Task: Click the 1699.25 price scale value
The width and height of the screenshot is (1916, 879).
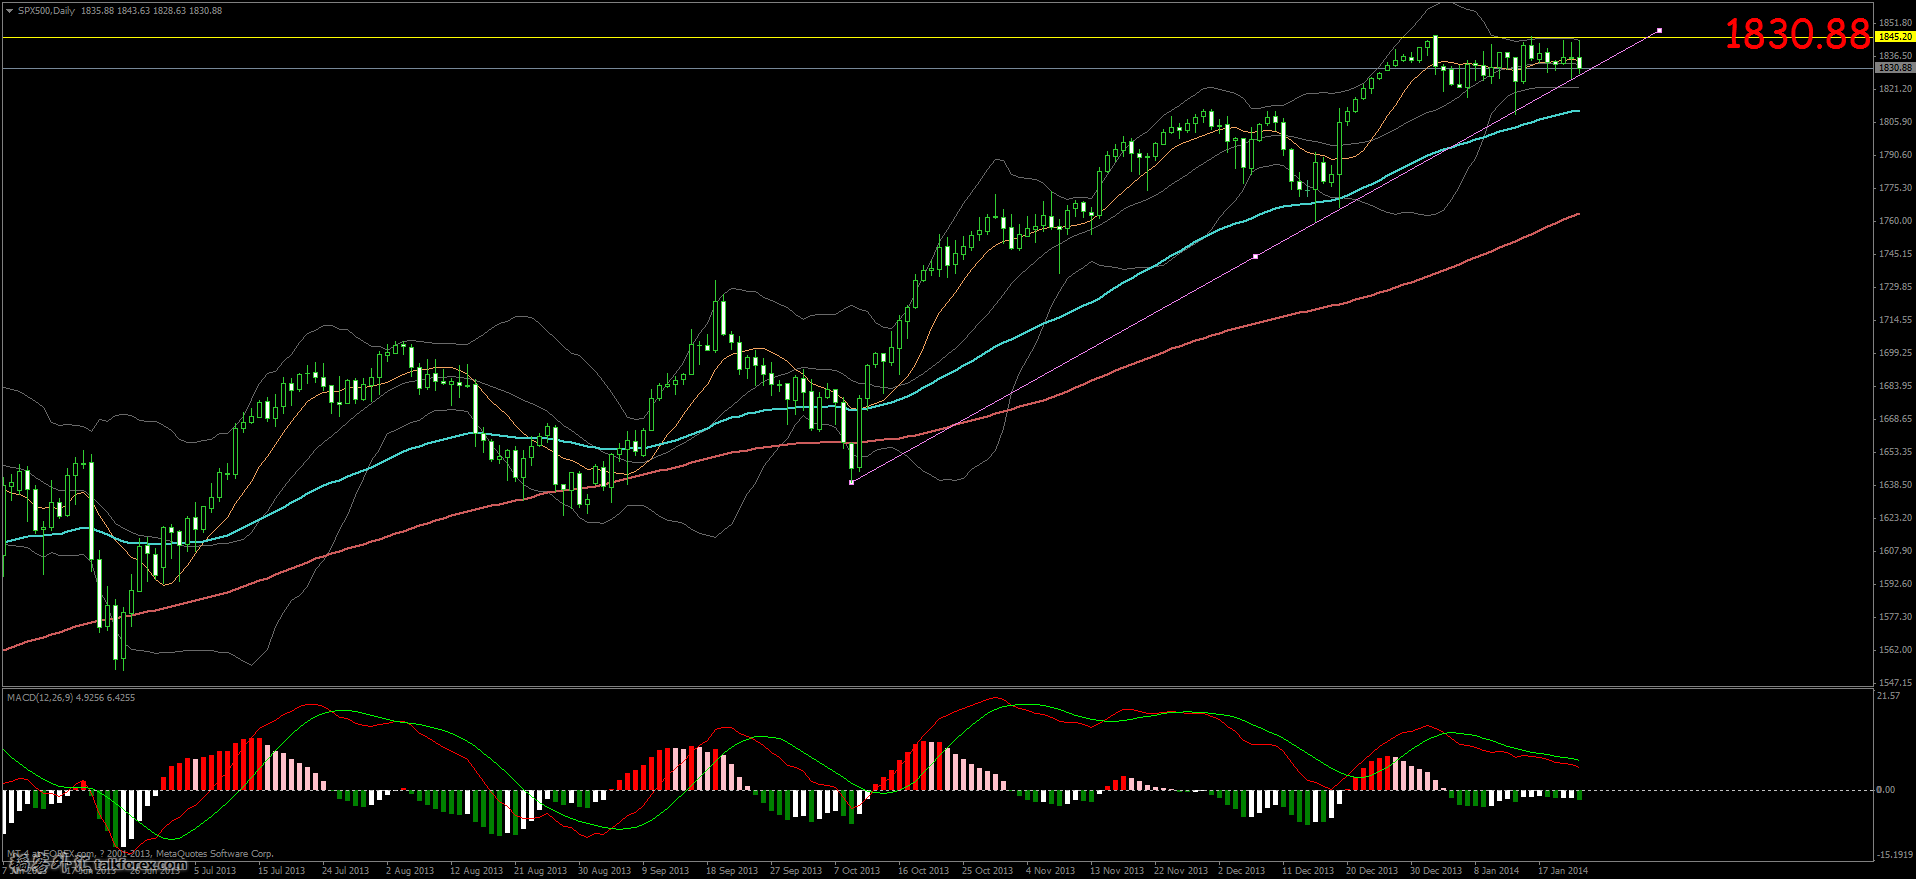Action: click(1895, 353)
